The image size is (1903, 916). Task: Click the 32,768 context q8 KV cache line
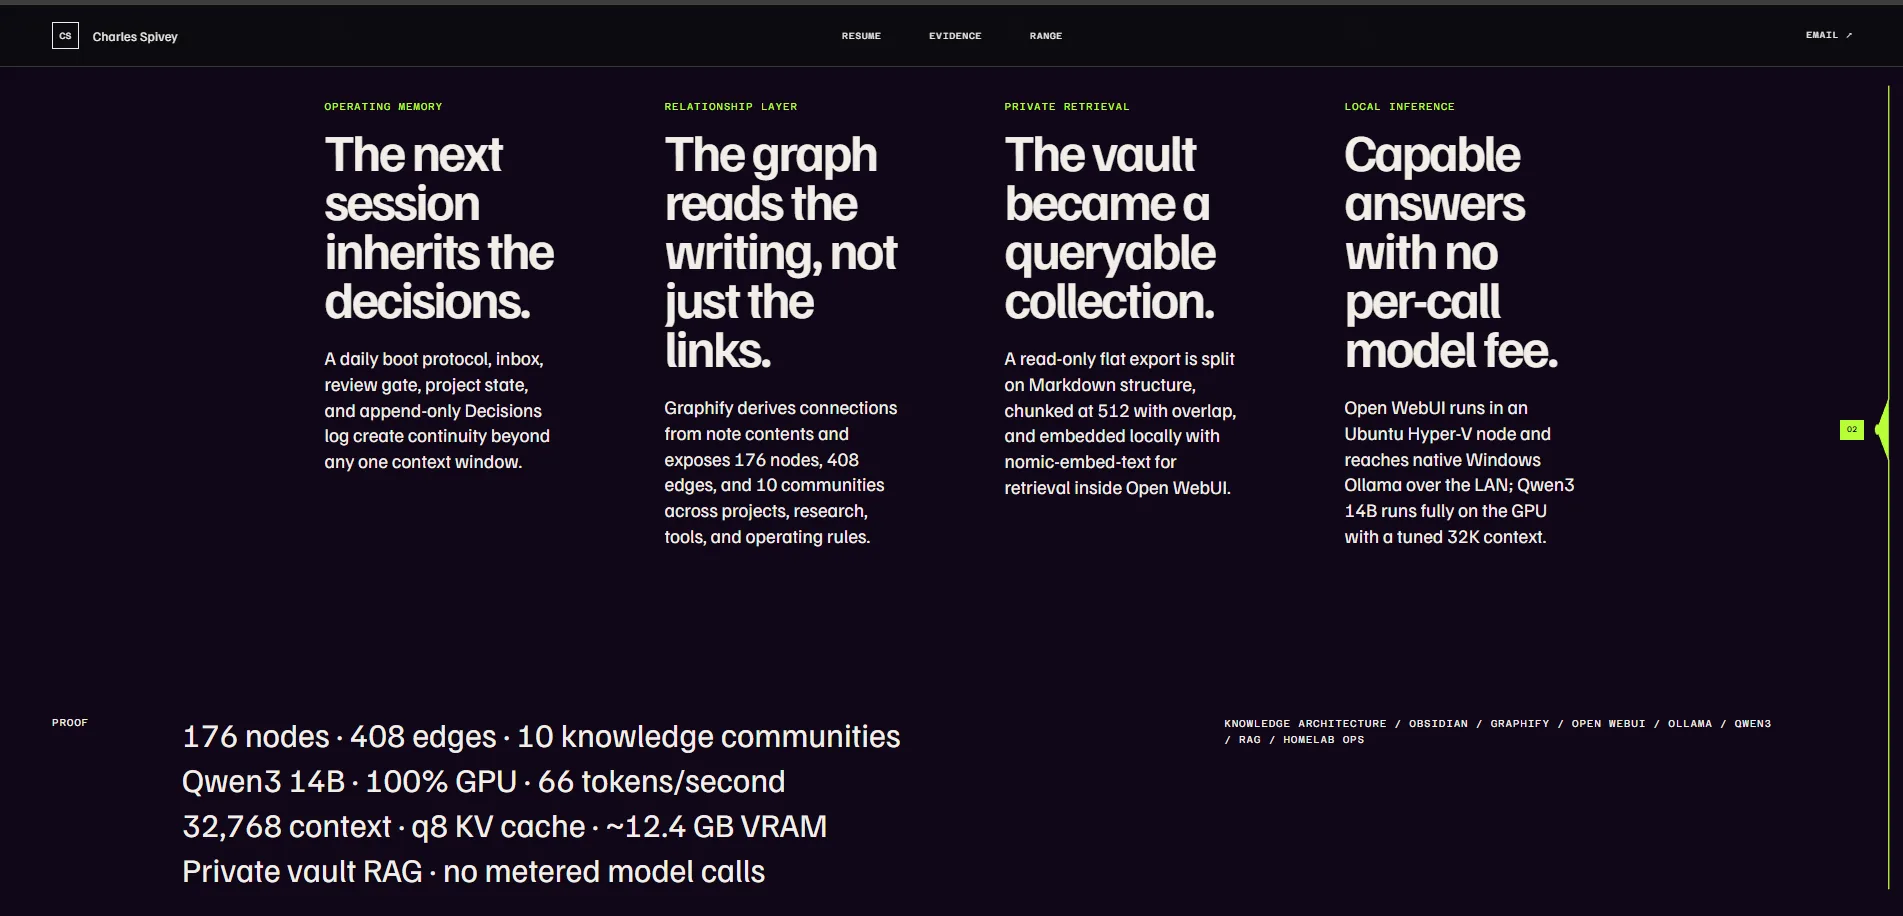[505, 827]
